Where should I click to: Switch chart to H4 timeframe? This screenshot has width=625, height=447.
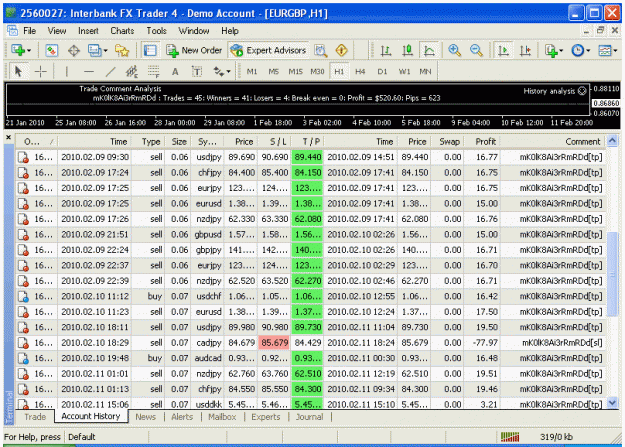(x=360, y=72)
